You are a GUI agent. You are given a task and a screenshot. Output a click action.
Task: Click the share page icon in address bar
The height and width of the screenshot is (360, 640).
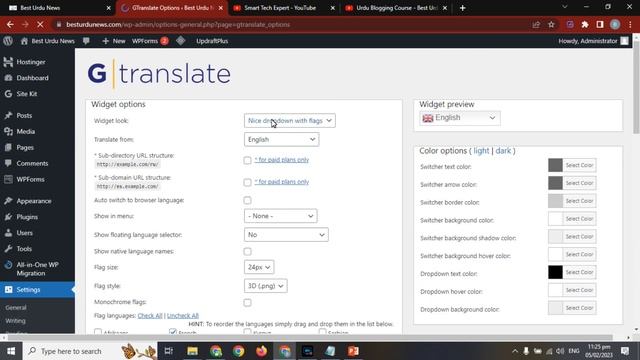[536, 24]
